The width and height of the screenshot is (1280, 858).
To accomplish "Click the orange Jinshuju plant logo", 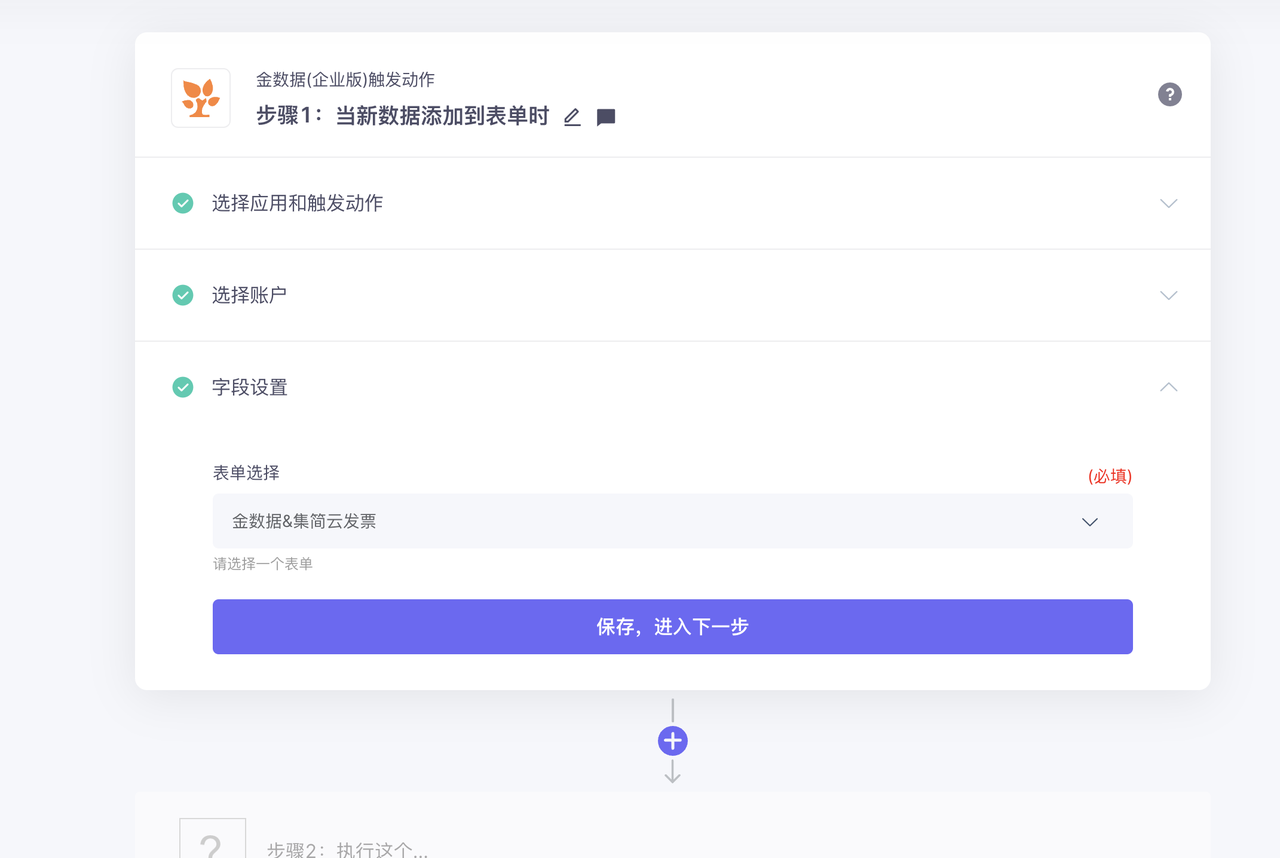I will click(201, 98).
